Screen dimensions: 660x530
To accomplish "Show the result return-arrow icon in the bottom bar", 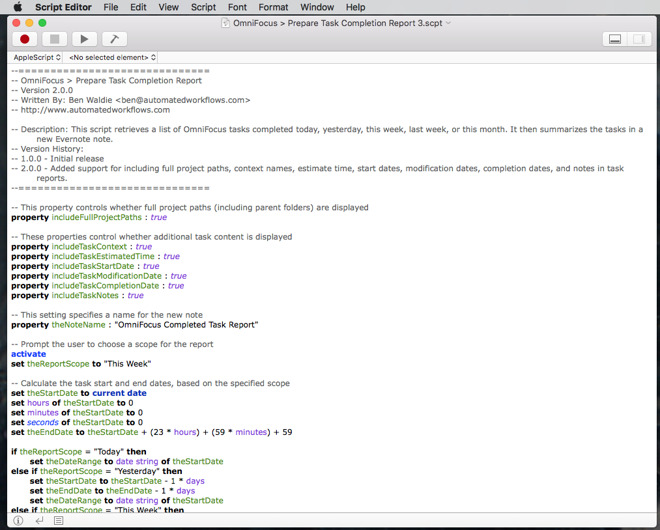I will 39,521.
